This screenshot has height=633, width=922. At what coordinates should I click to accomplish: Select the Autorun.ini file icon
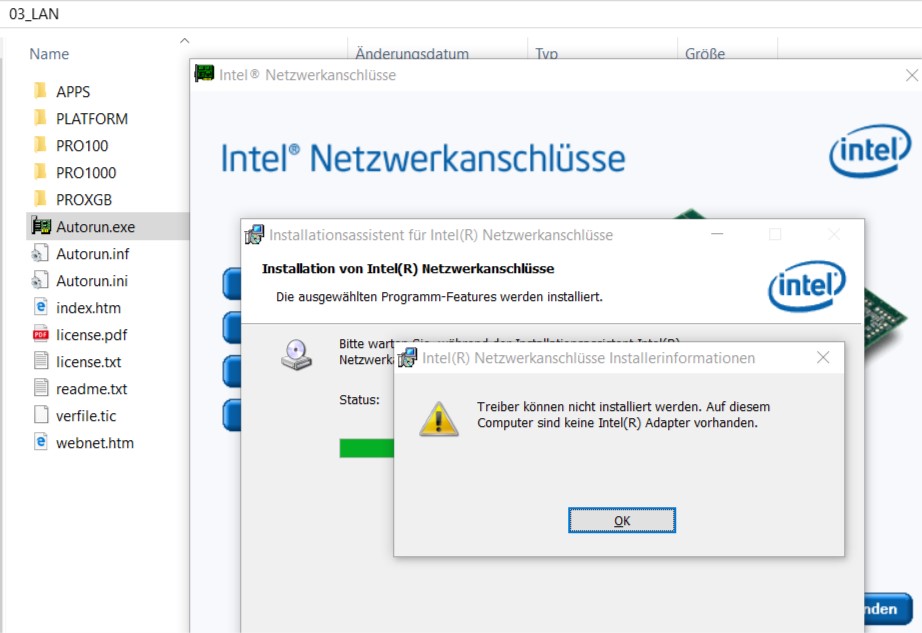coord(41,280)
